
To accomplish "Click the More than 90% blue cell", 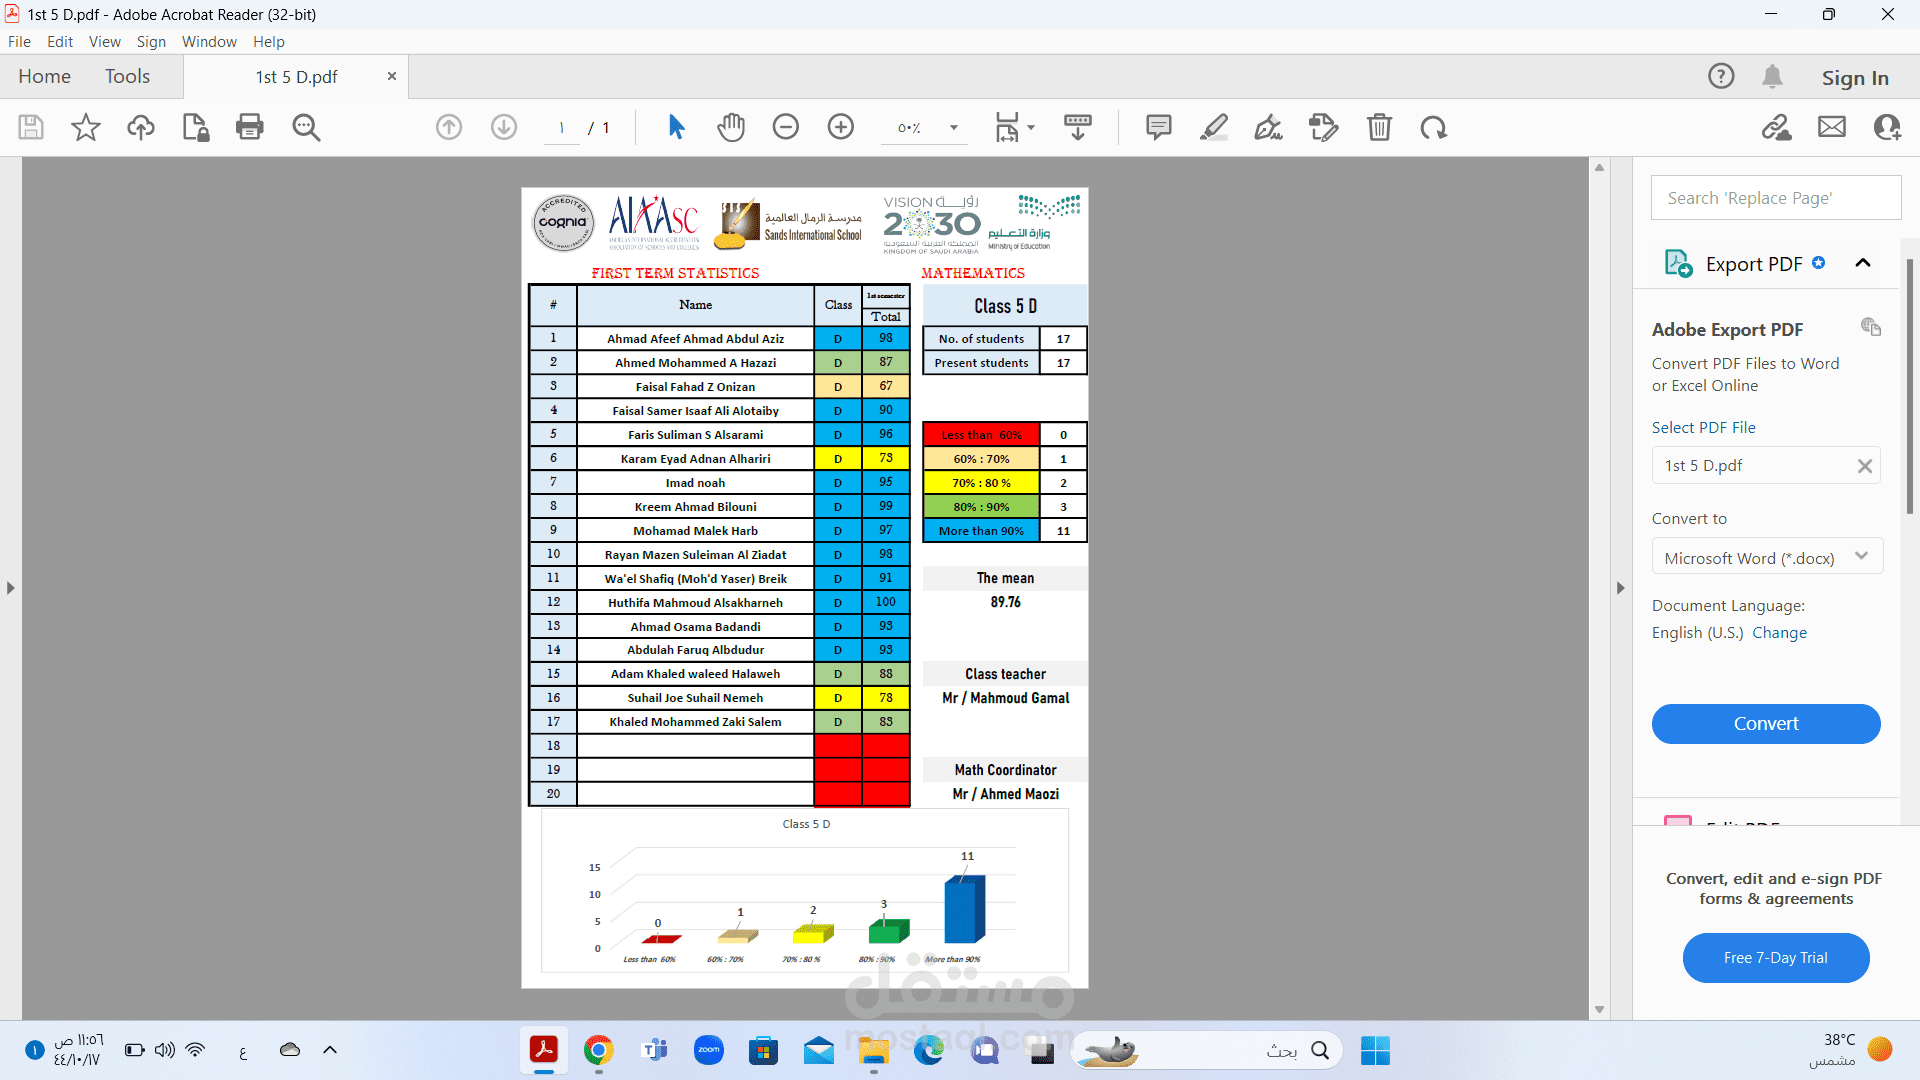I will click(x=981, y=531).
